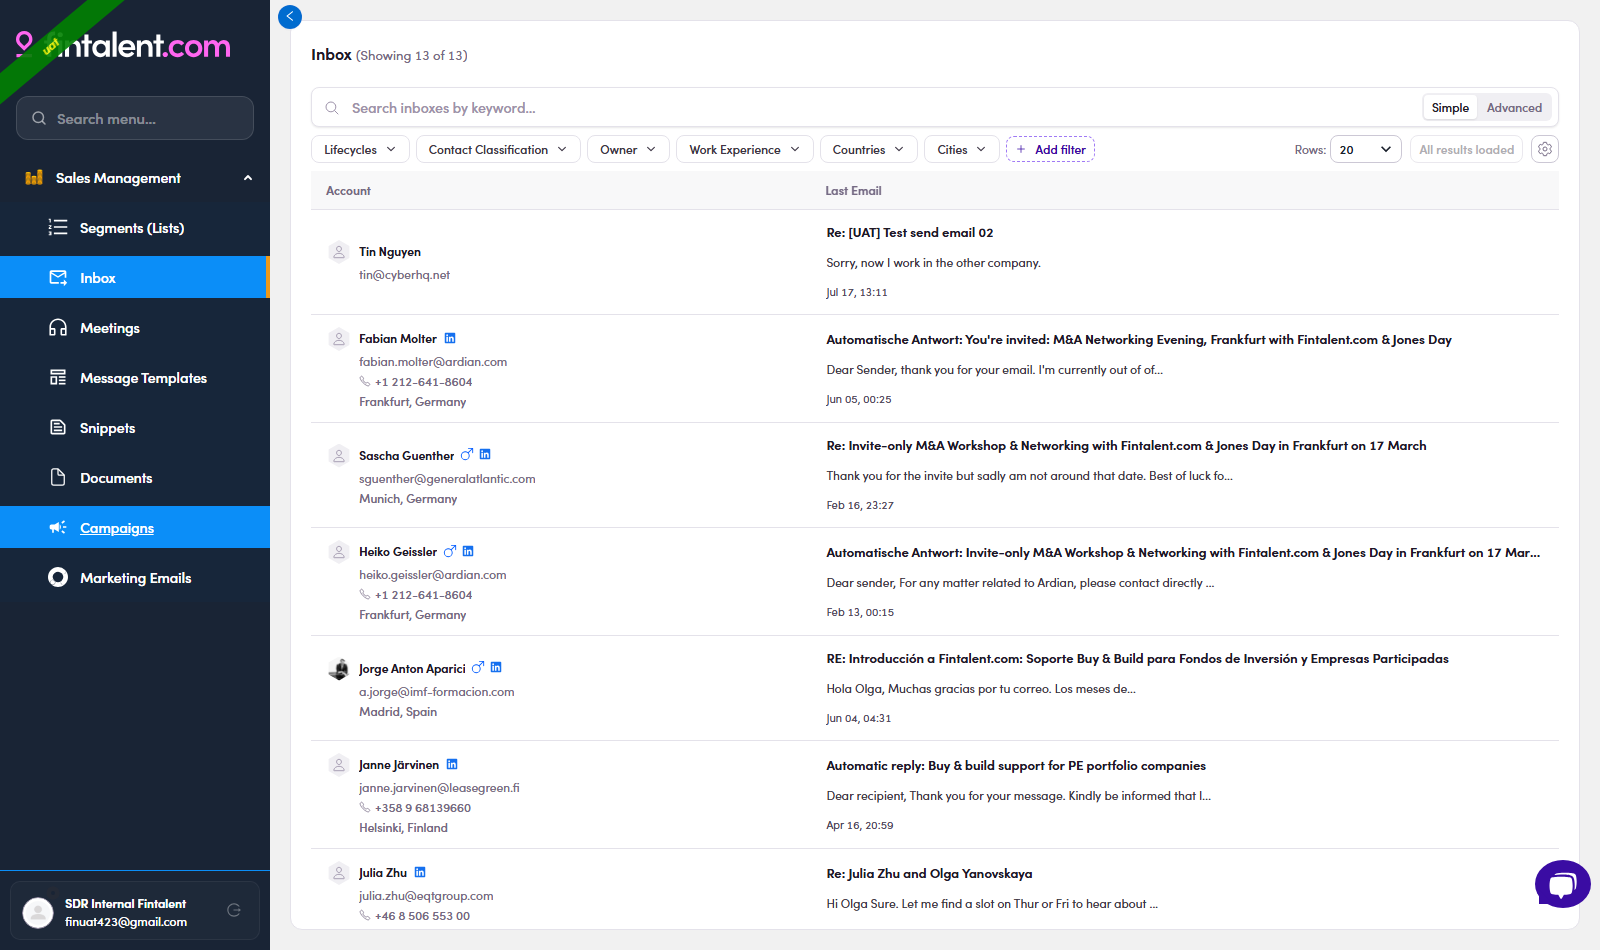This screenshot has height=950, width=1600.
Task: Collapse the Sales Management section
Action: coord(248,178)
